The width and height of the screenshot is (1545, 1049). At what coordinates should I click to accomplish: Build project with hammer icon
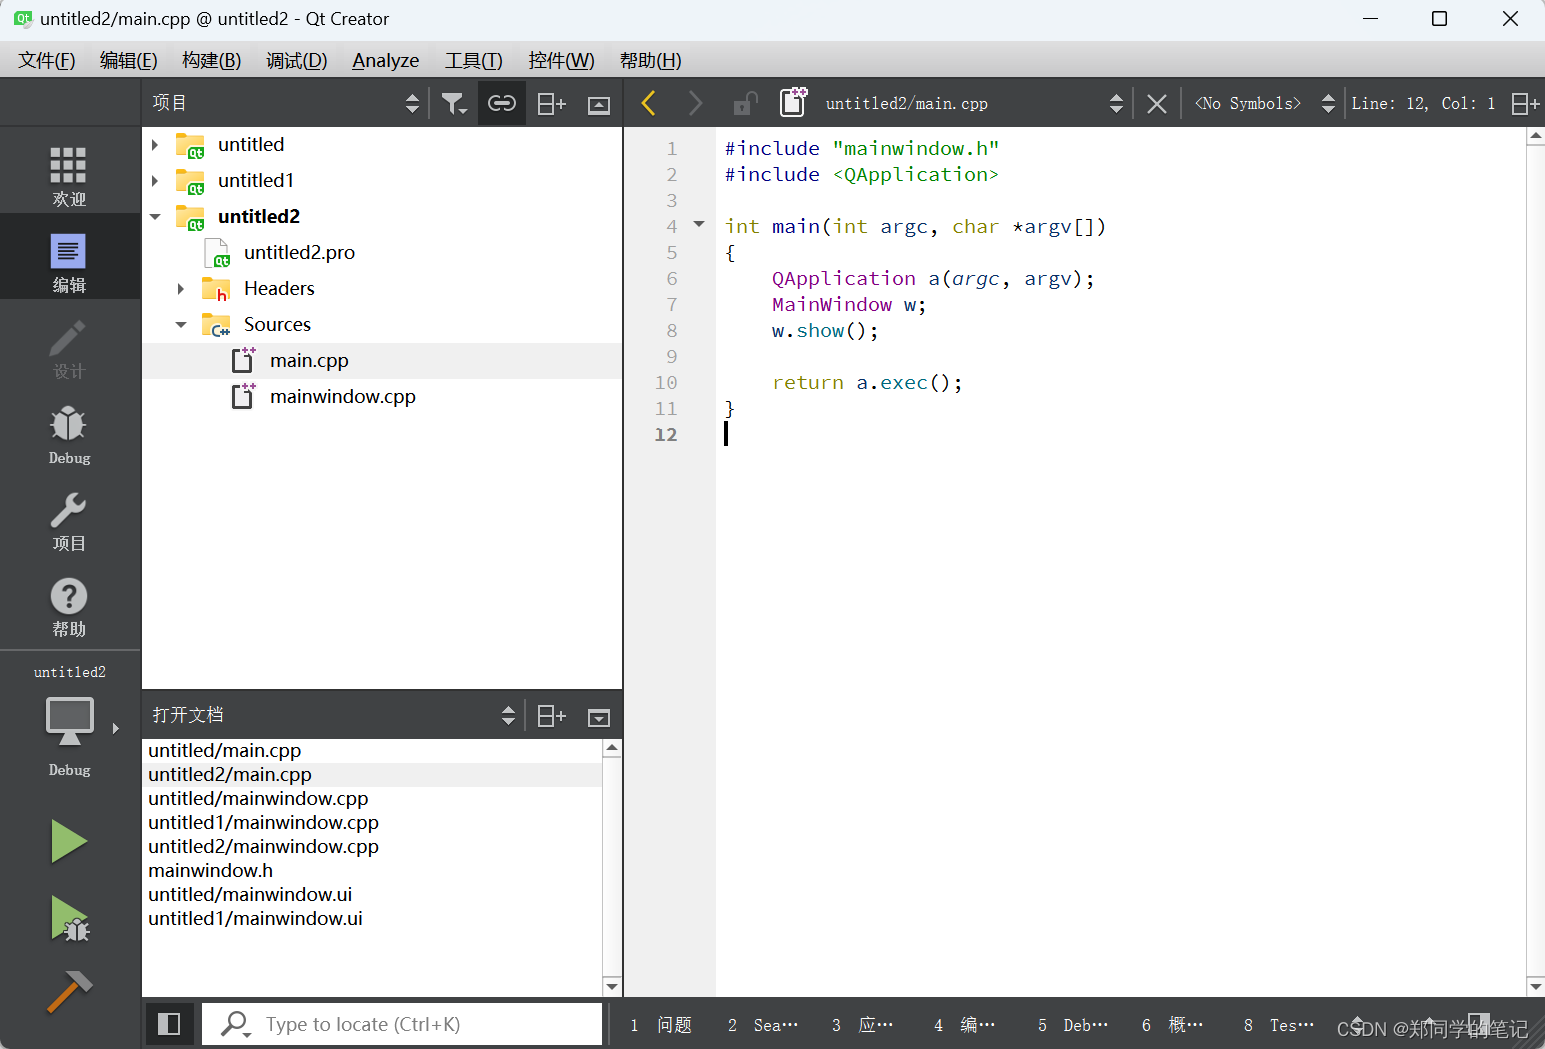(x=69, y=992)
